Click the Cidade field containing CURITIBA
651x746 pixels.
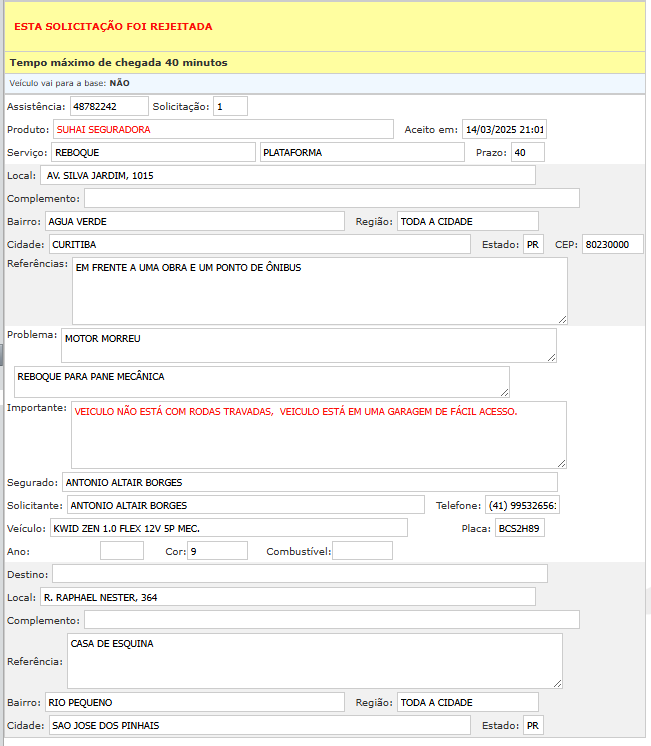click(259, 244)
